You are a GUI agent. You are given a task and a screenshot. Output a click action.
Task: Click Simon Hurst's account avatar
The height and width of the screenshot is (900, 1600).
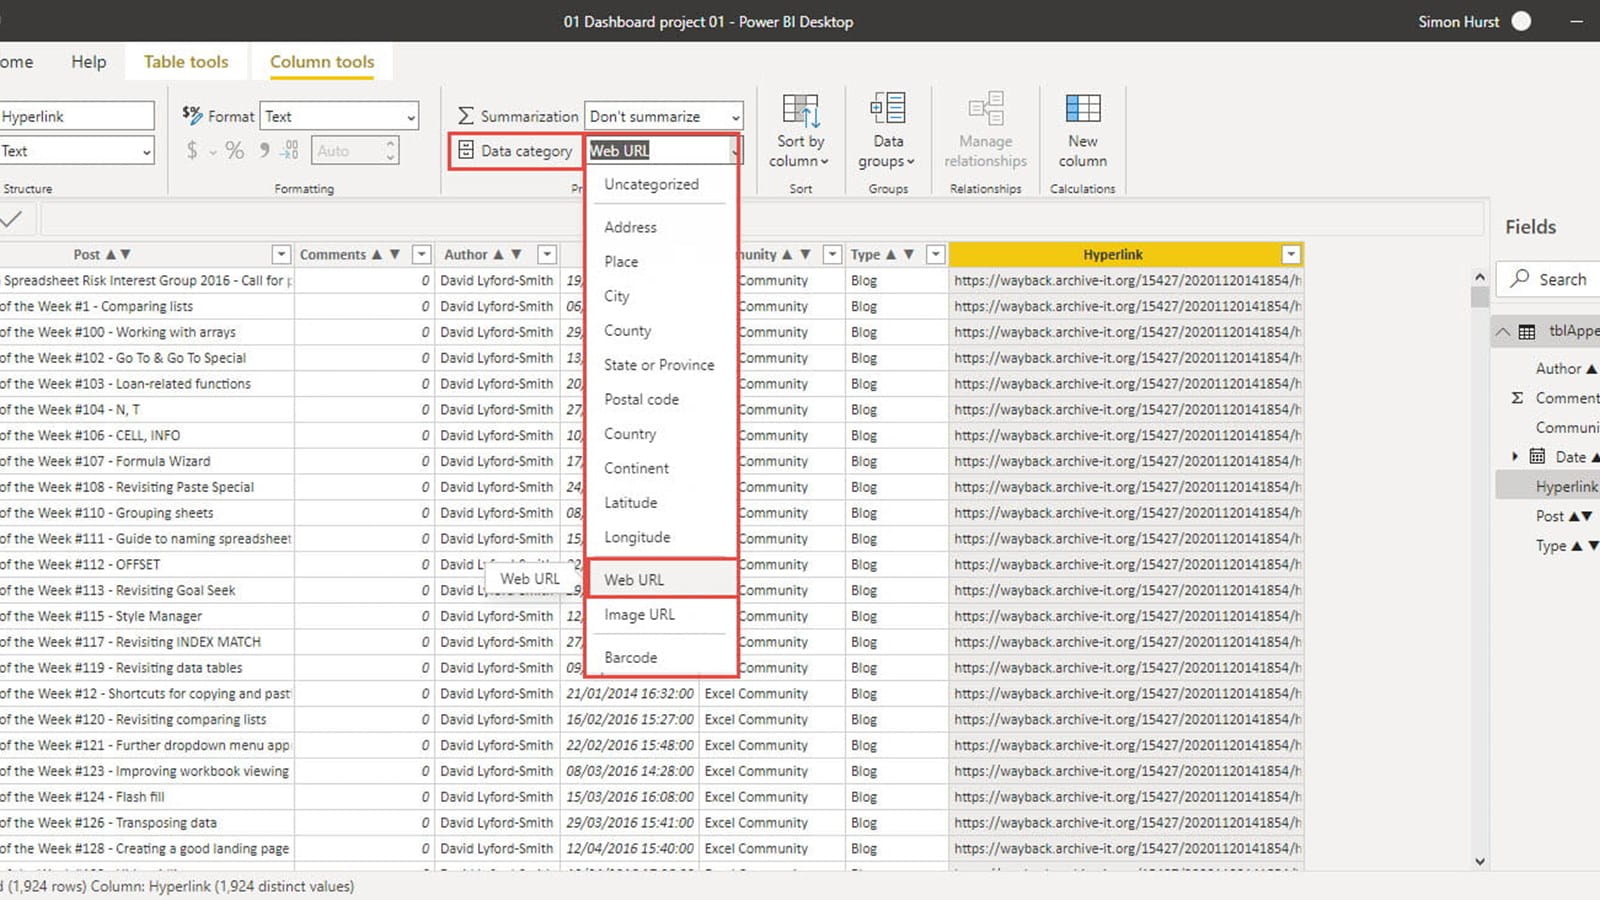[1521, 21]
